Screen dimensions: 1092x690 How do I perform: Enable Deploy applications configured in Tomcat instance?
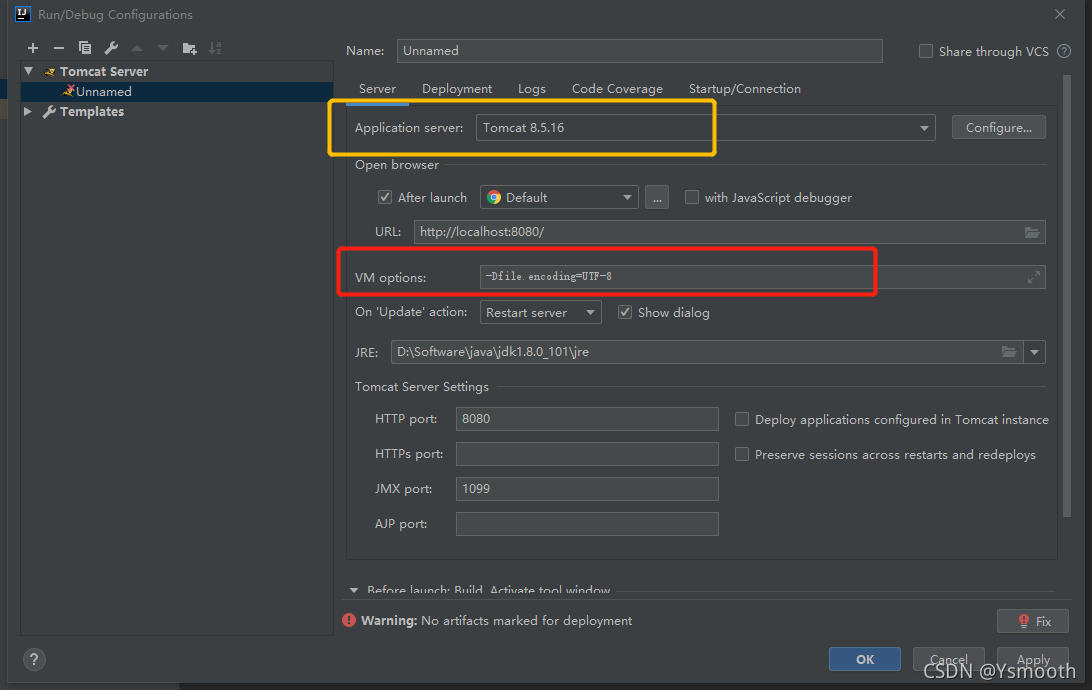tap(742, 419)
